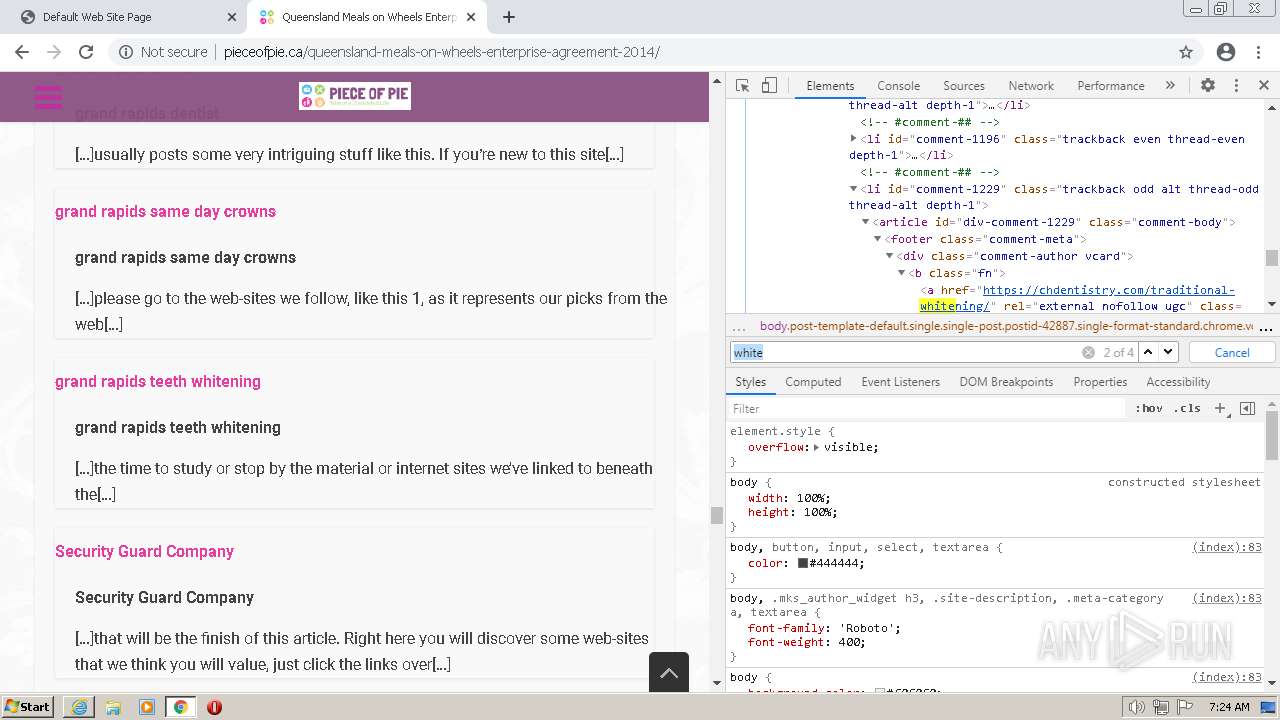1280x720 pixels.
Task: Show more DevTools tabs chevron
Action: coord(1170,85)
